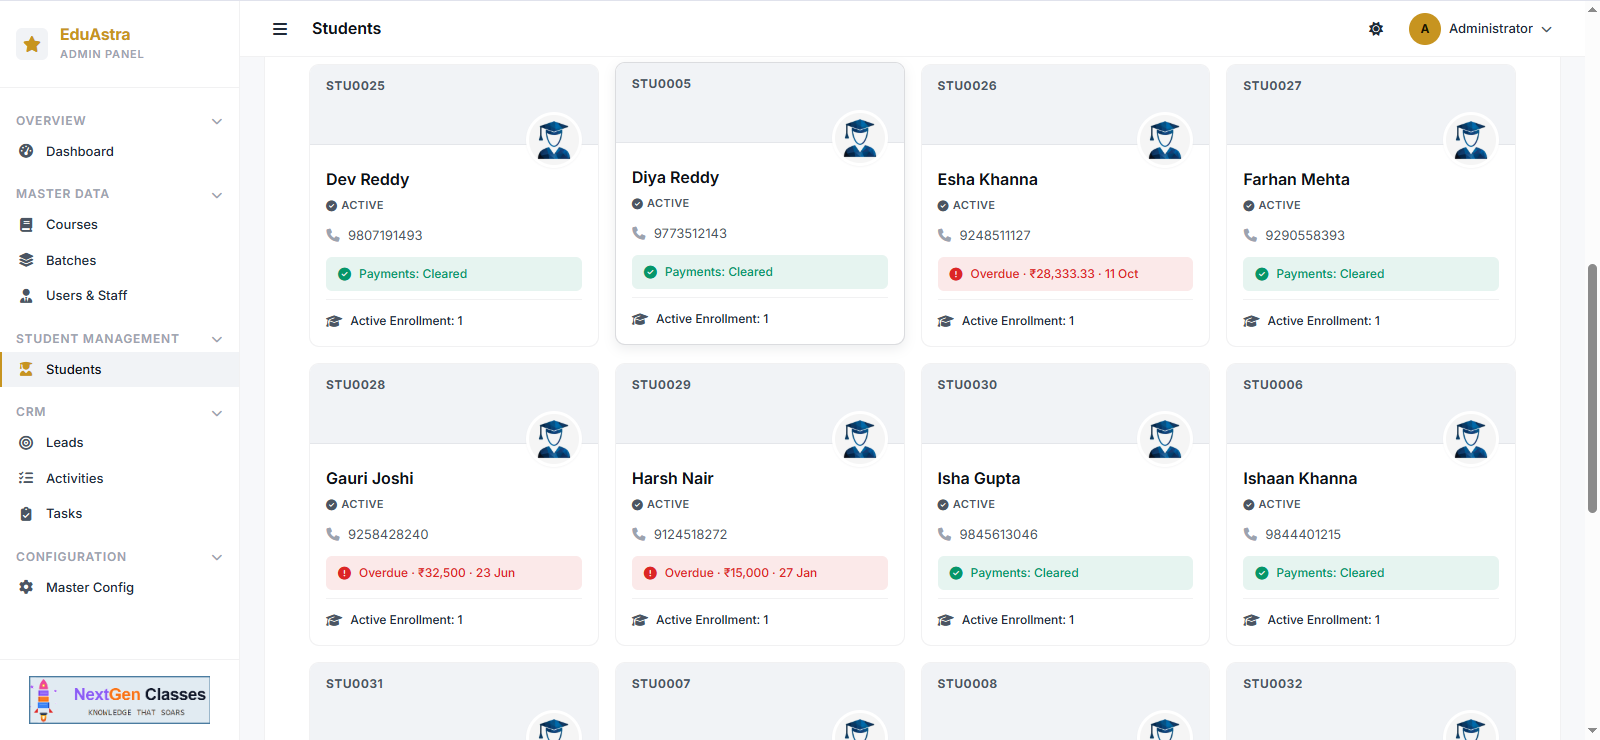Select Students in the sidebar
The width and height of the screenshot is (1600, 740).
[x=119, y=370]
